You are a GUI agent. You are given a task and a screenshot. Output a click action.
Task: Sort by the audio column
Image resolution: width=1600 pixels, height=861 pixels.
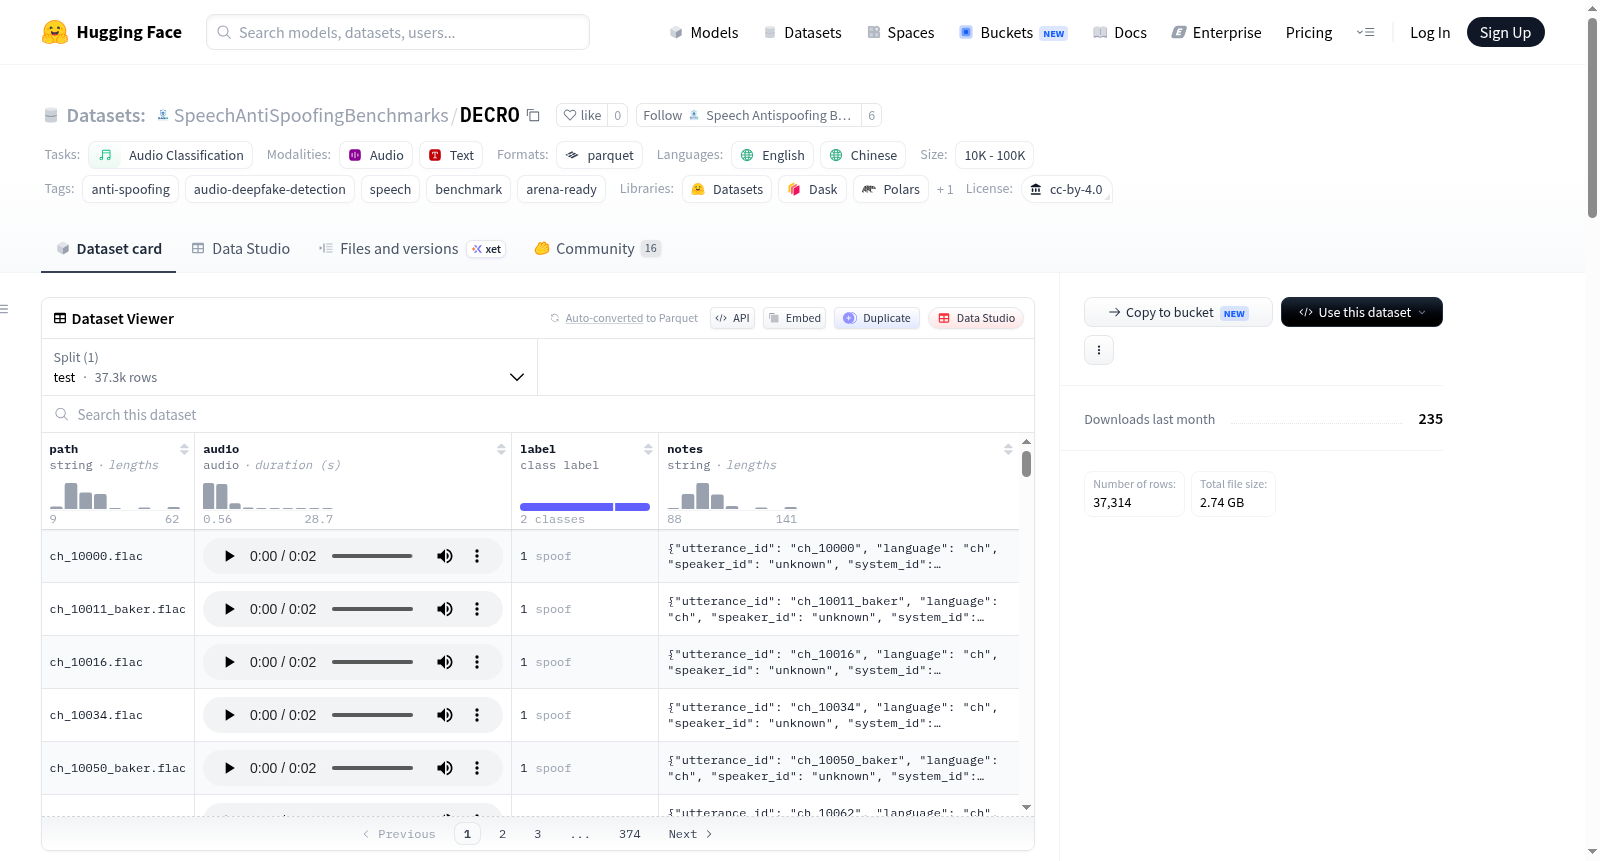click(501, 449)
